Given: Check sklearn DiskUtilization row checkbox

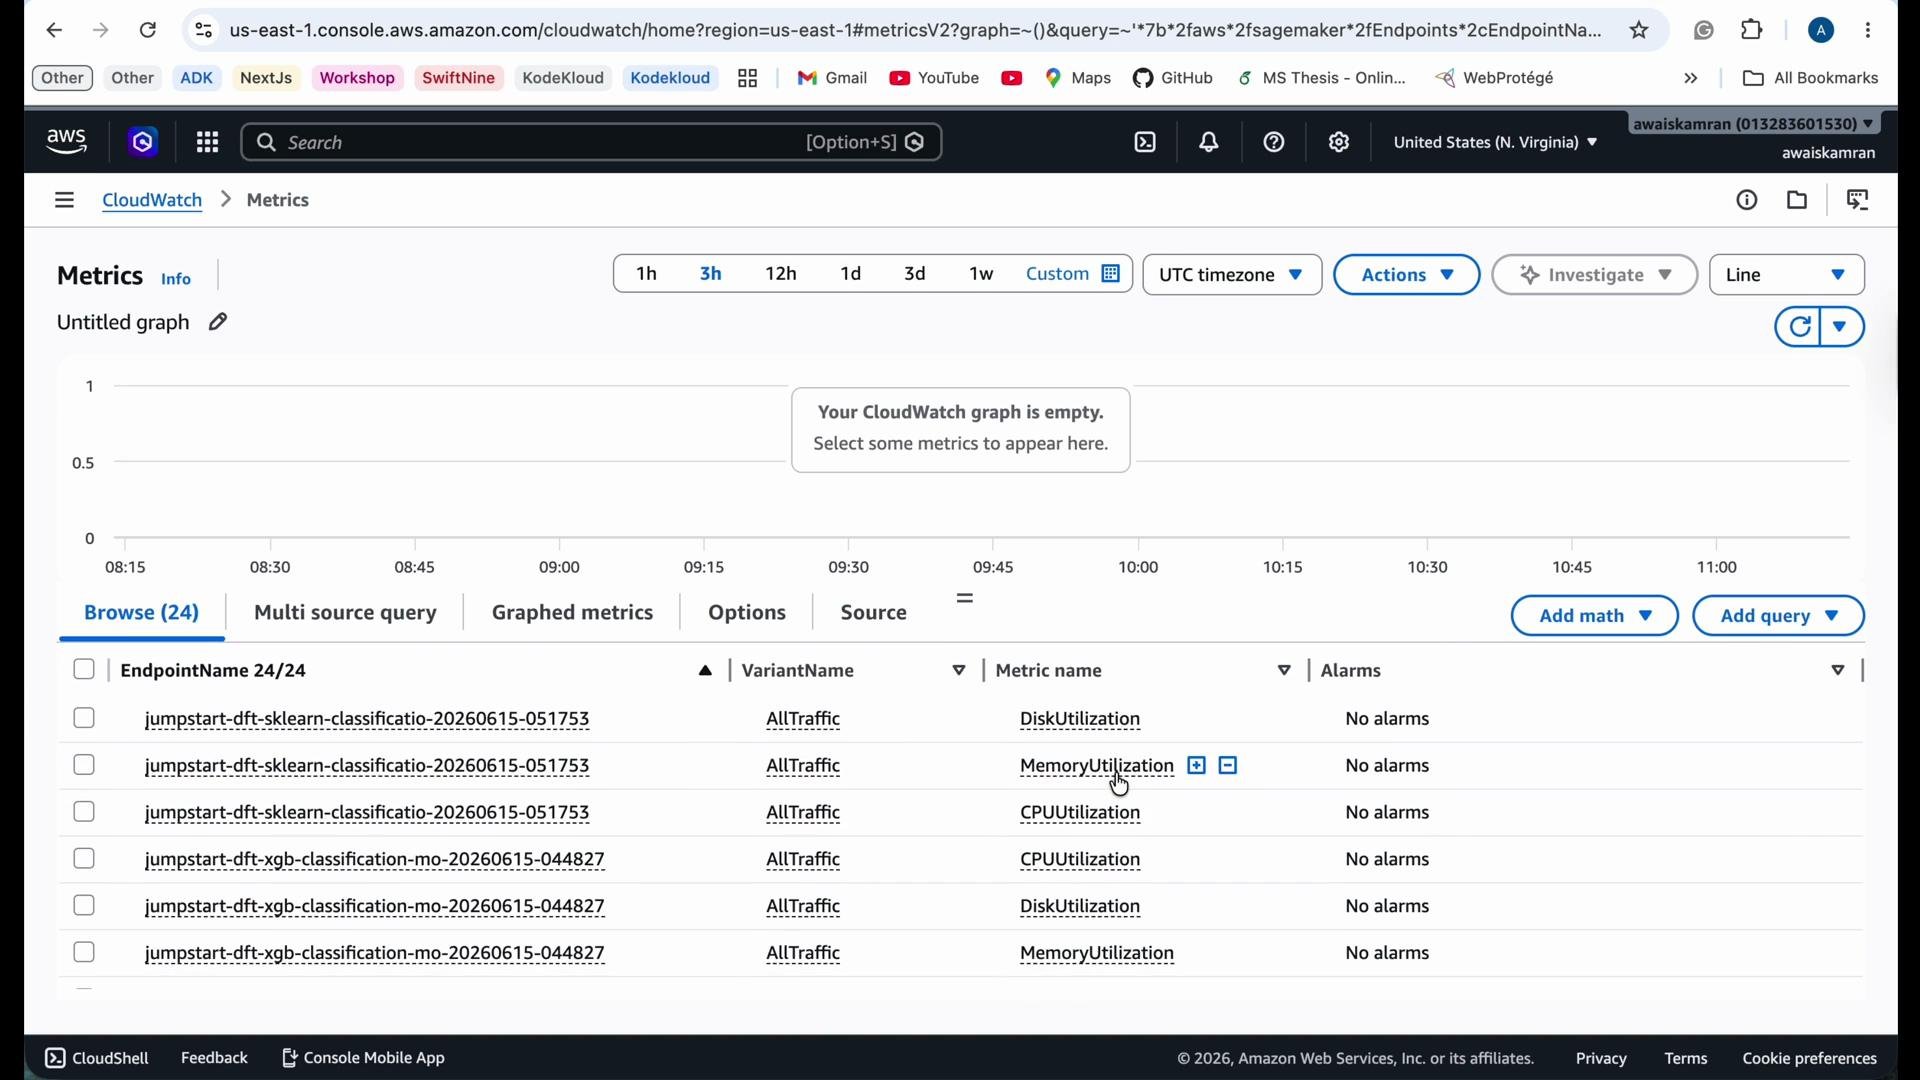Looking at the screenshot, I should [x=84, y=719].
